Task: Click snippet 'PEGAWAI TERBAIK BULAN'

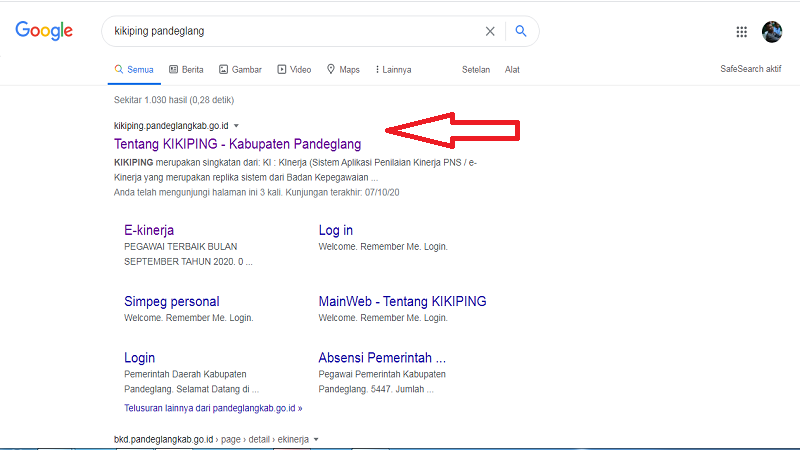Action: tap(181, 246)
